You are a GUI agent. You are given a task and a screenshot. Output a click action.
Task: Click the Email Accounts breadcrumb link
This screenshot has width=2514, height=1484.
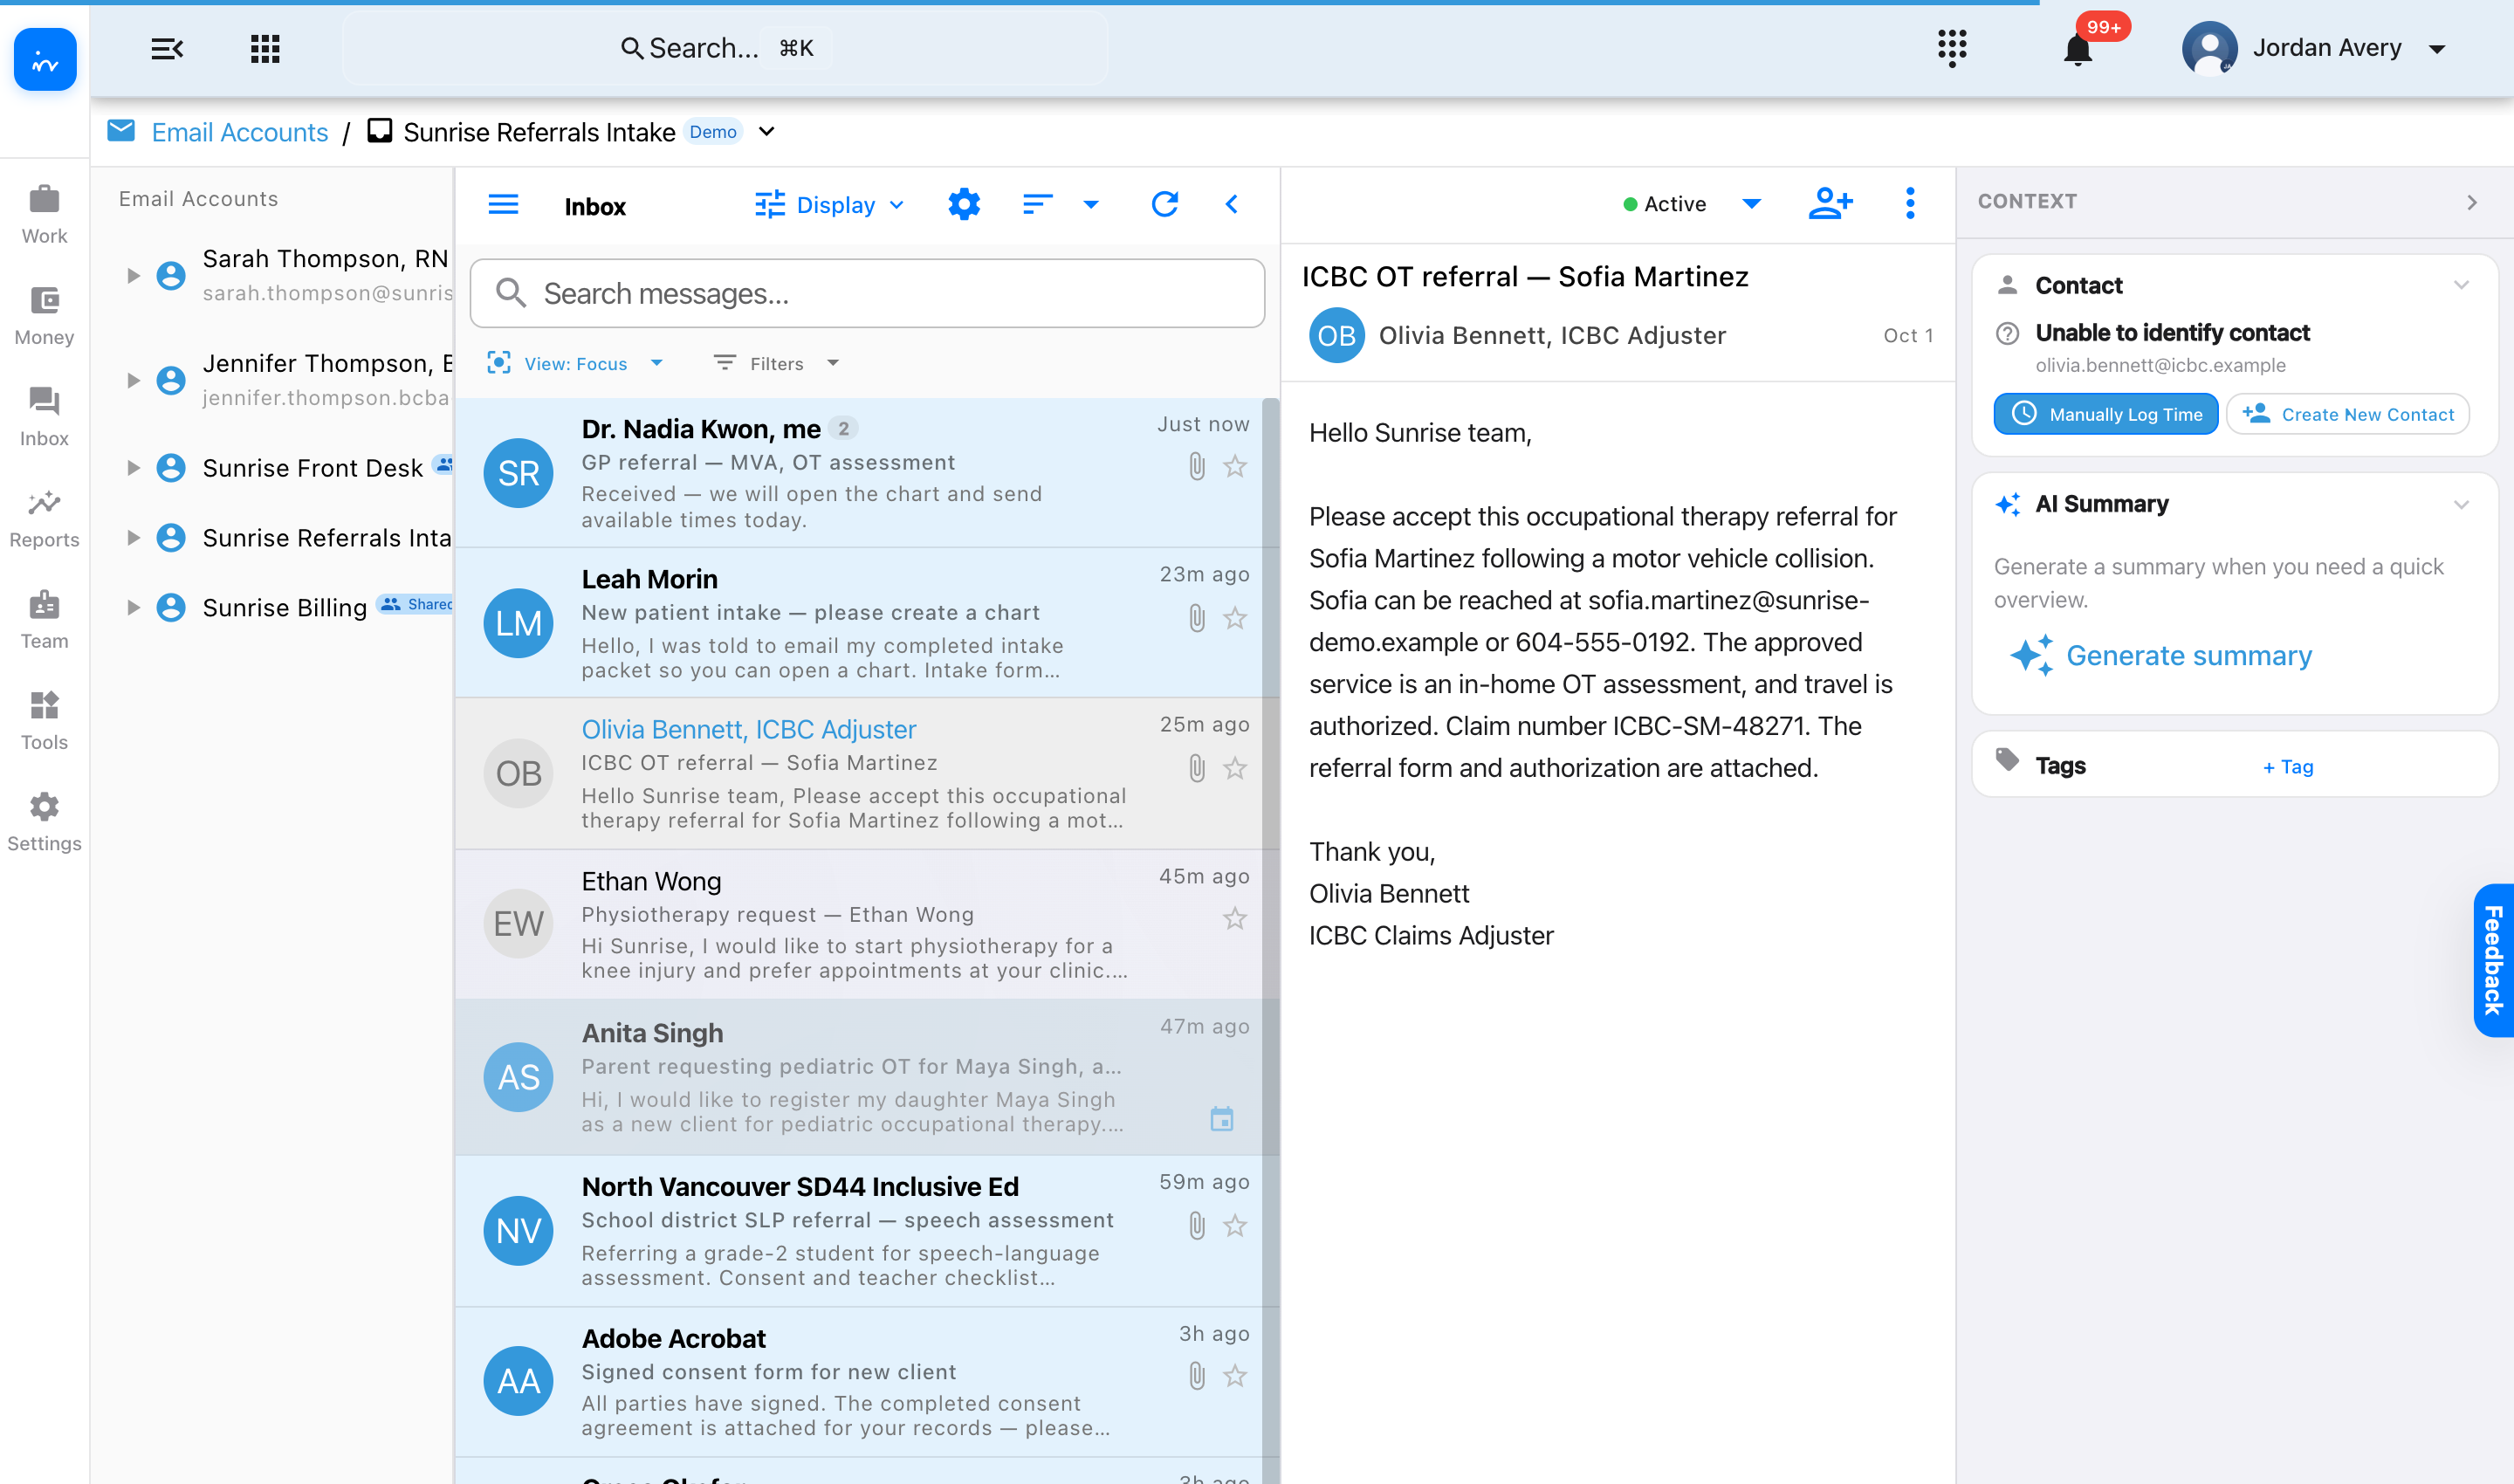click(x=239, y=132)
